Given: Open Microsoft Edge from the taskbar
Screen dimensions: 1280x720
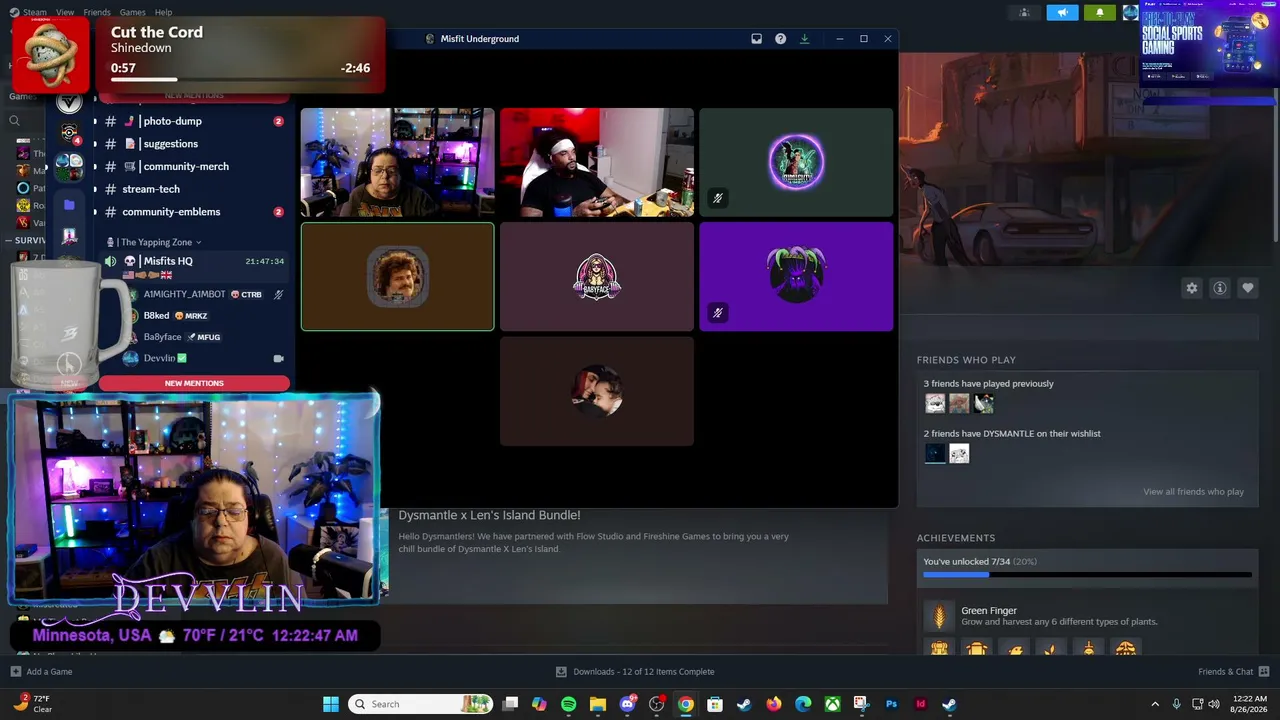Looking at the screenshot, I should [x=803, y=704].
